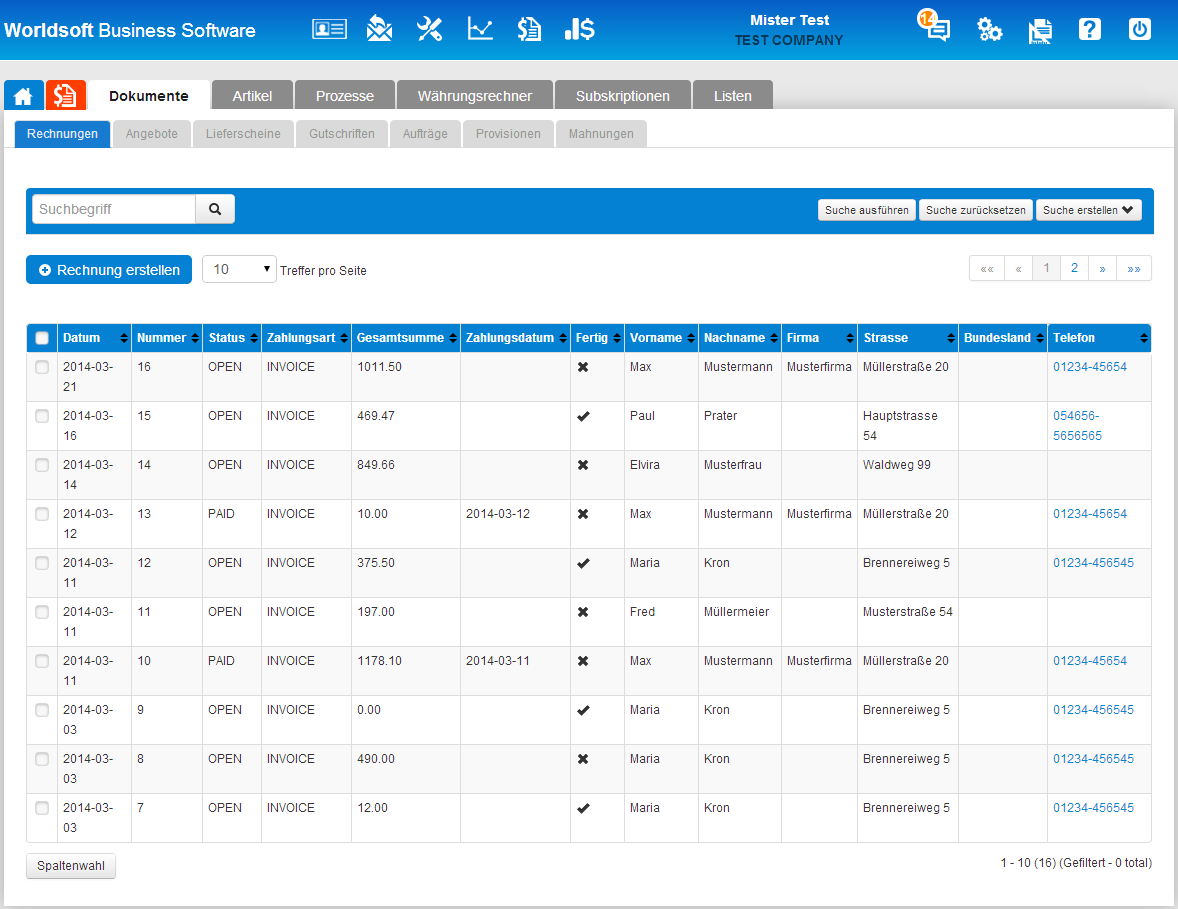Sort table by Status column
The height and width of the screenshot is (909, 1178).
tap(231, 338)
